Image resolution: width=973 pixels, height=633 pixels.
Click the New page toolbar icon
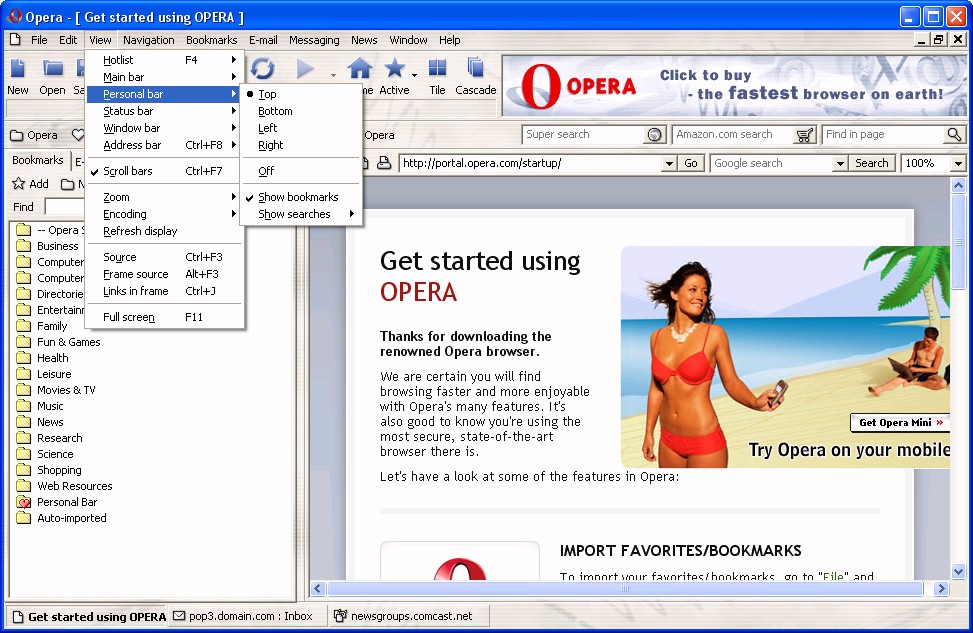[18, 68]
